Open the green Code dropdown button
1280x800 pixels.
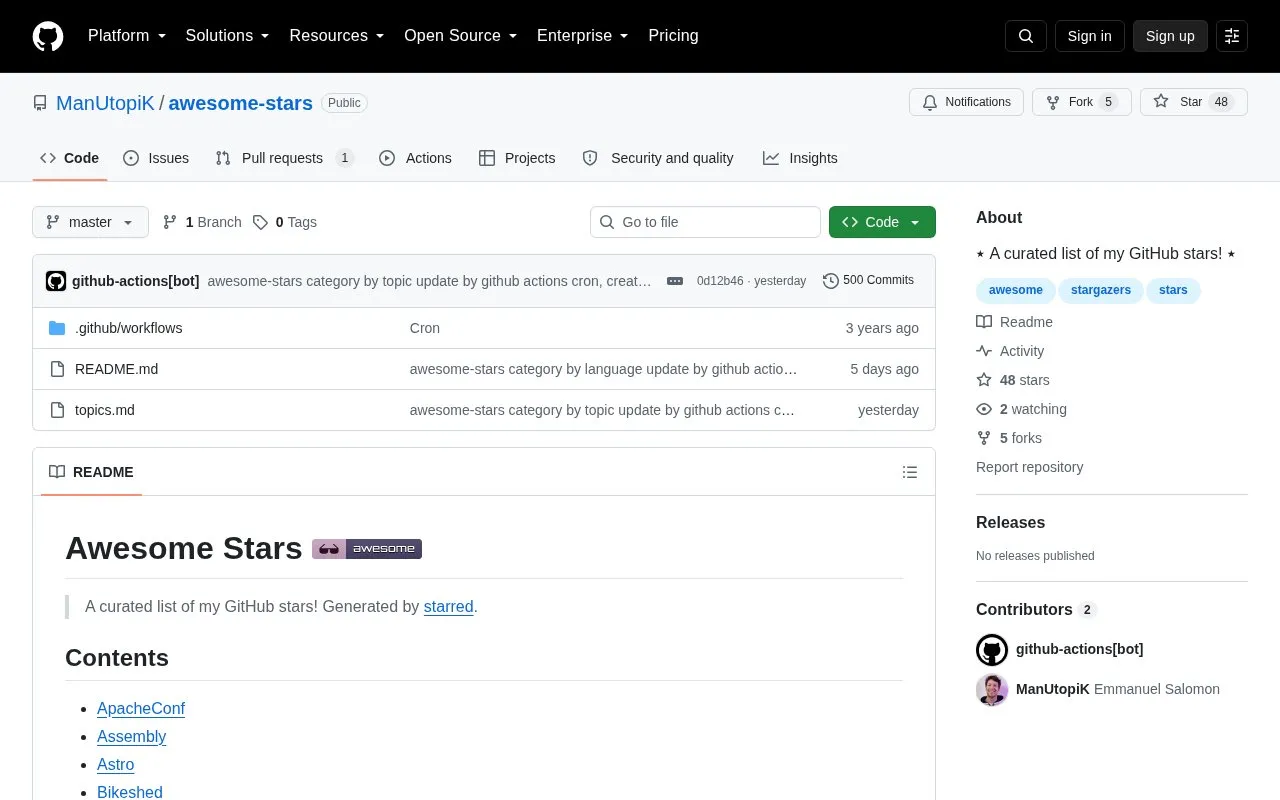click(882, 222)
